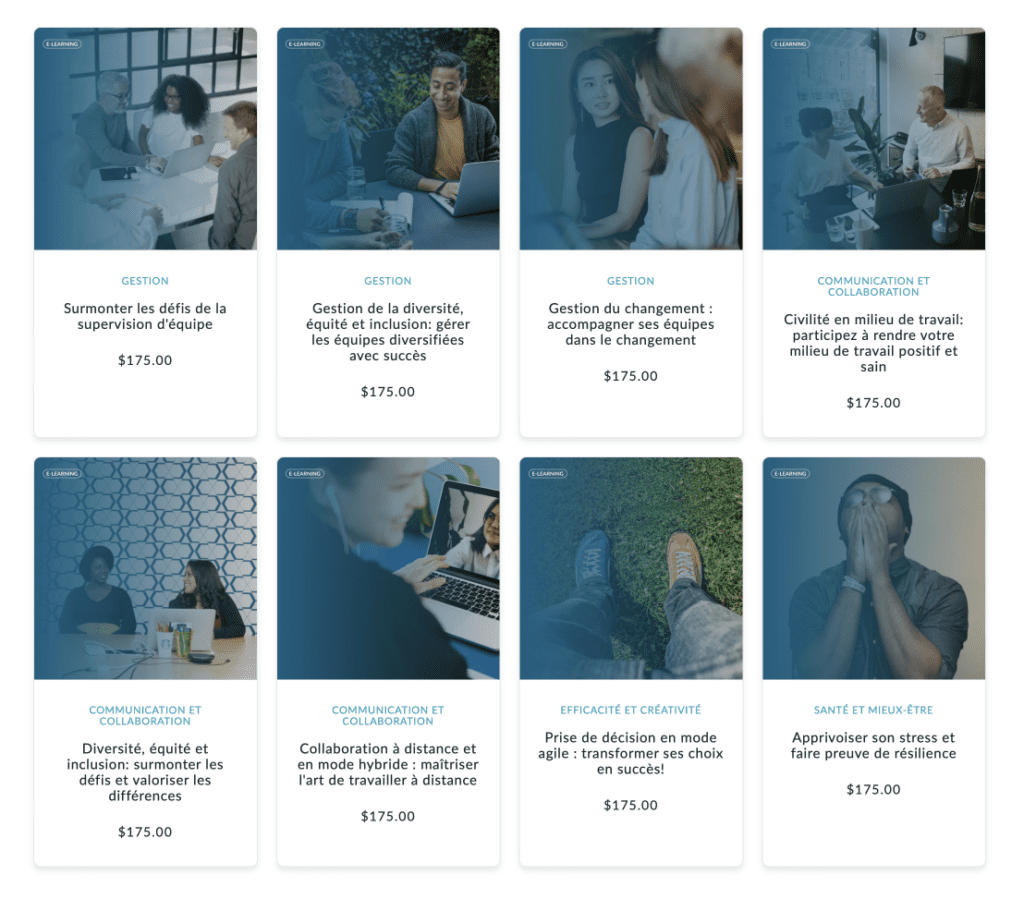Select COMMUNICATION ET COLLABORATION above 'Diversité, équité' course
This screenshot has height=899, width=1024.
145,715
